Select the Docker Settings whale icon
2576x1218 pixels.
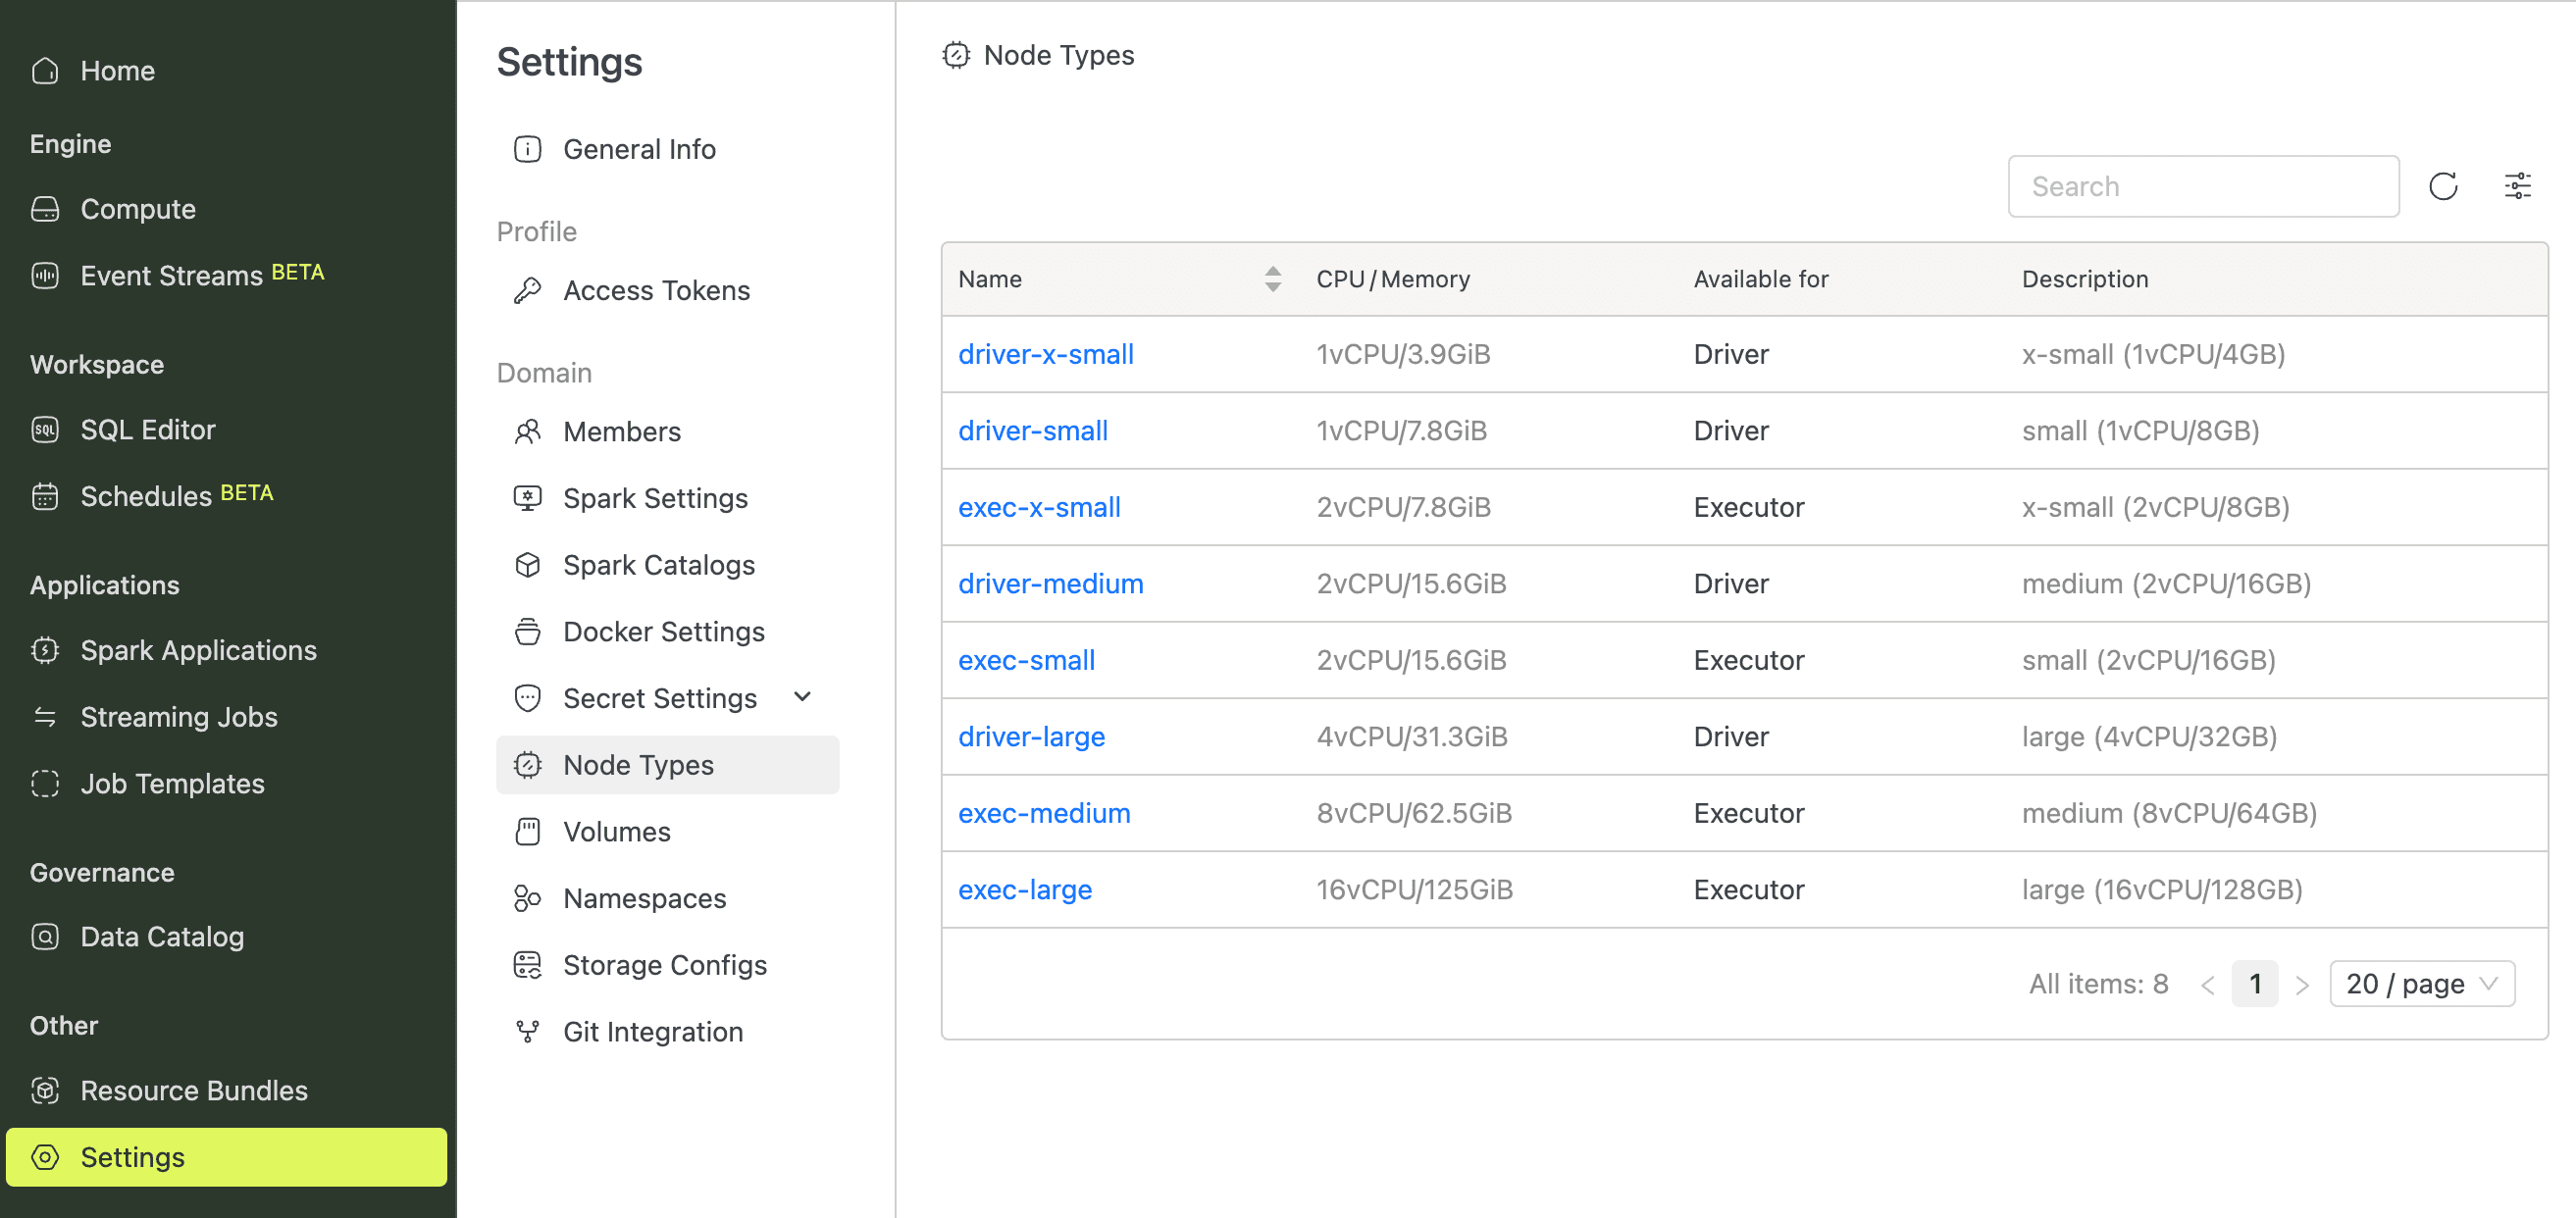coord(528,631)
